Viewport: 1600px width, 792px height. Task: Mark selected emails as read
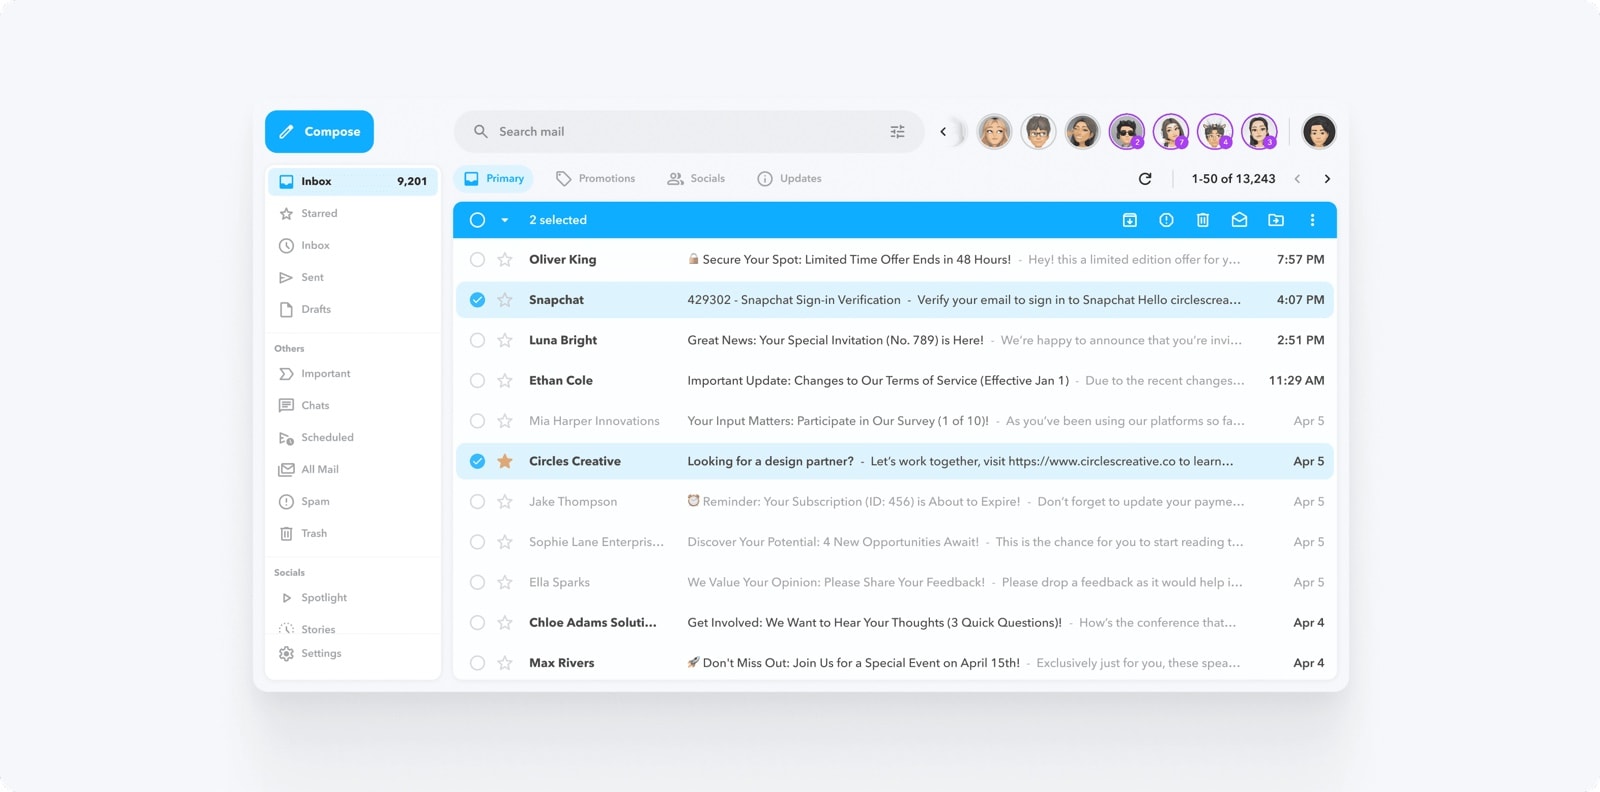click(1239, 220)
